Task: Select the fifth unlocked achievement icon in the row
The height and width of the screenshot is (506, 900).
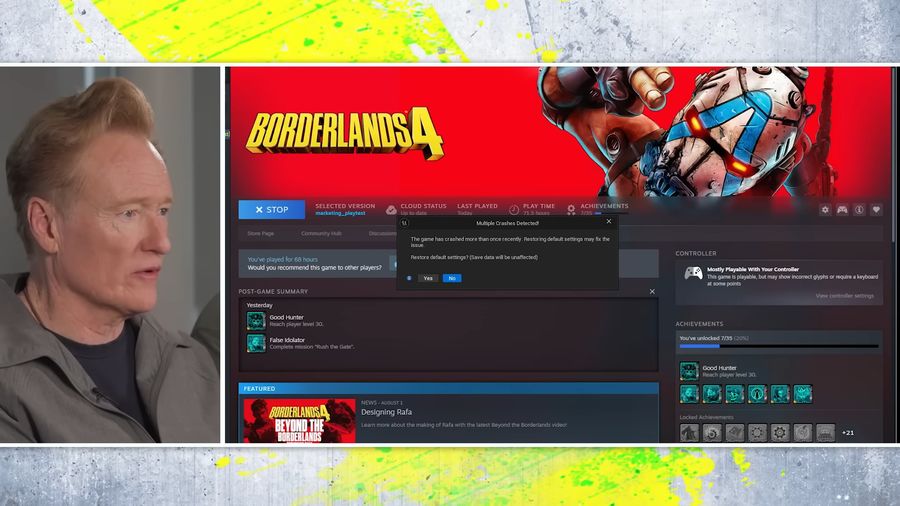Action: click(780, 394)
